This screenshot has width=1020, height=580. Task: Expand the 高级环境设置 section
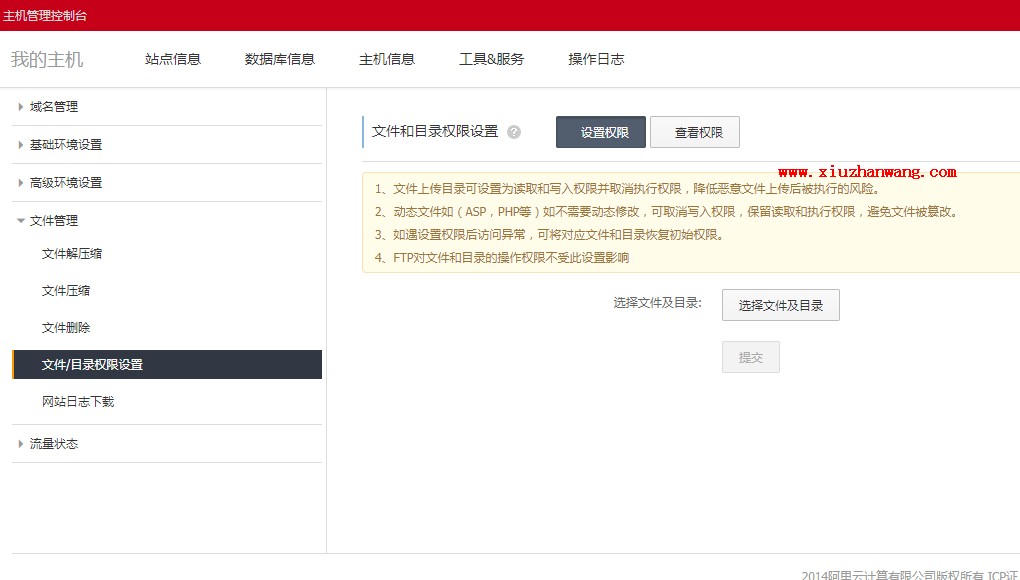click(66, 183)
